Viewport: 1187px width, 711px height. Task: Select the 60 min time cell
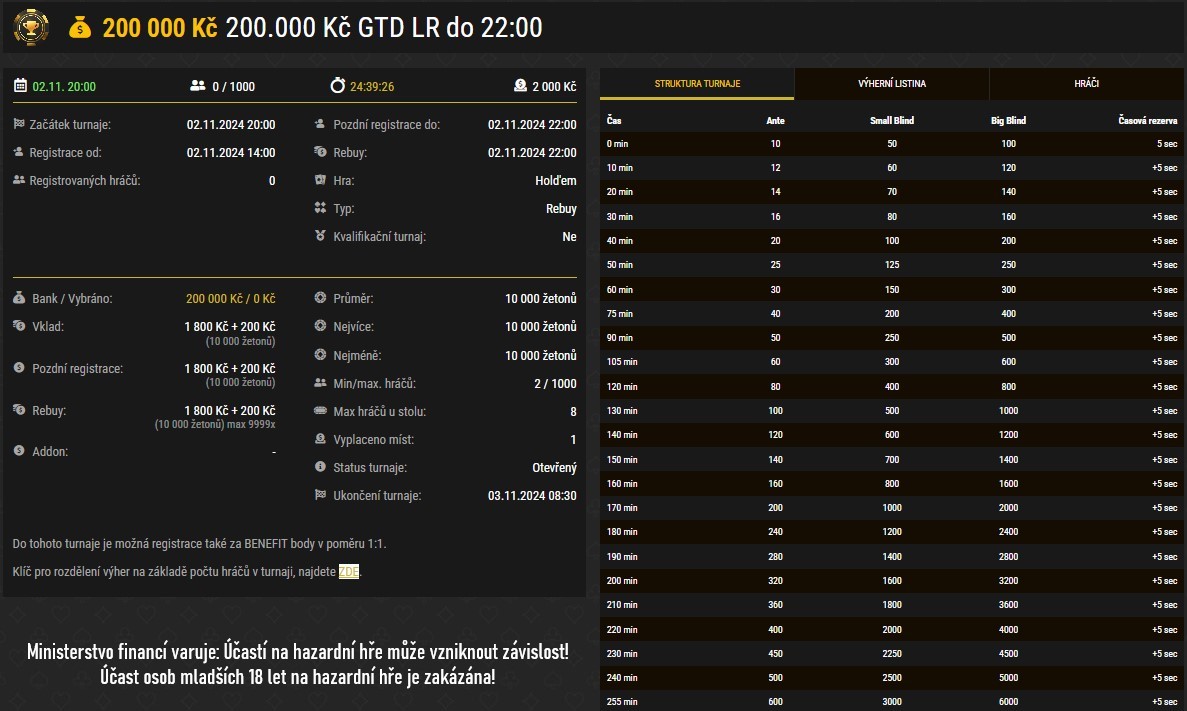[x=619, y=289]
